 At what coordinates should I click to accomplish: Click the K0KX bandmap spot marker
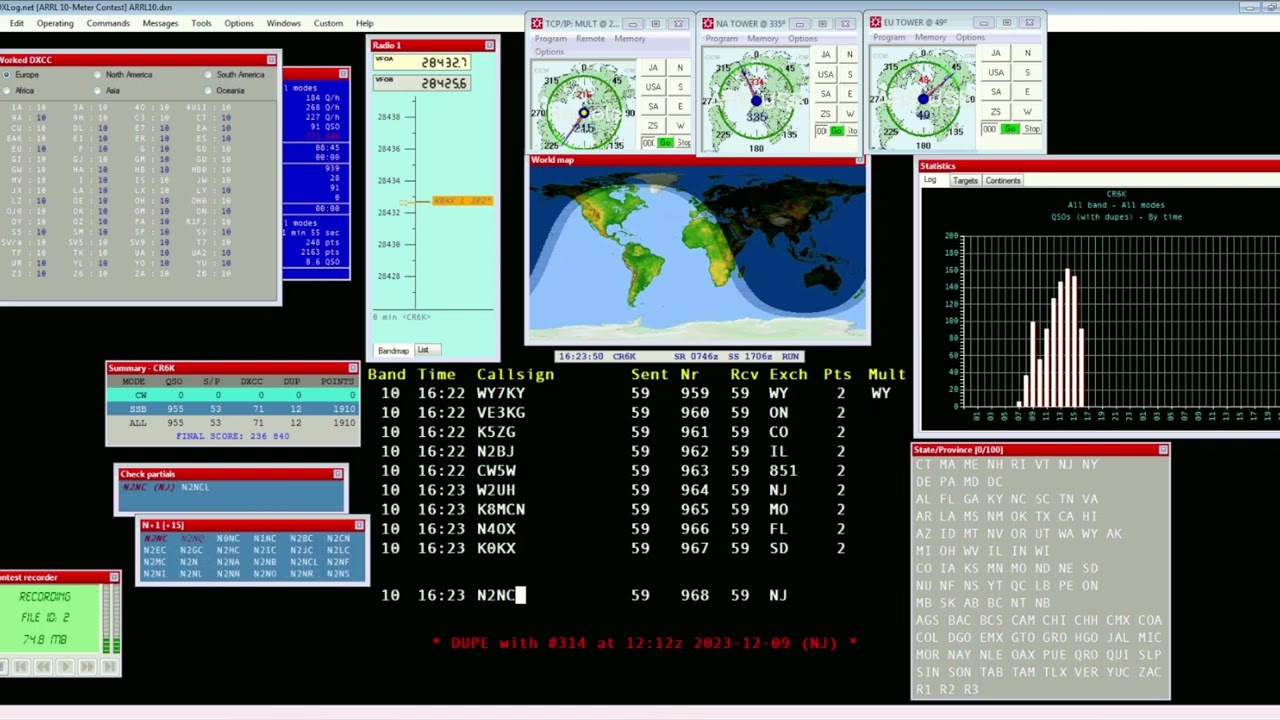462,201
